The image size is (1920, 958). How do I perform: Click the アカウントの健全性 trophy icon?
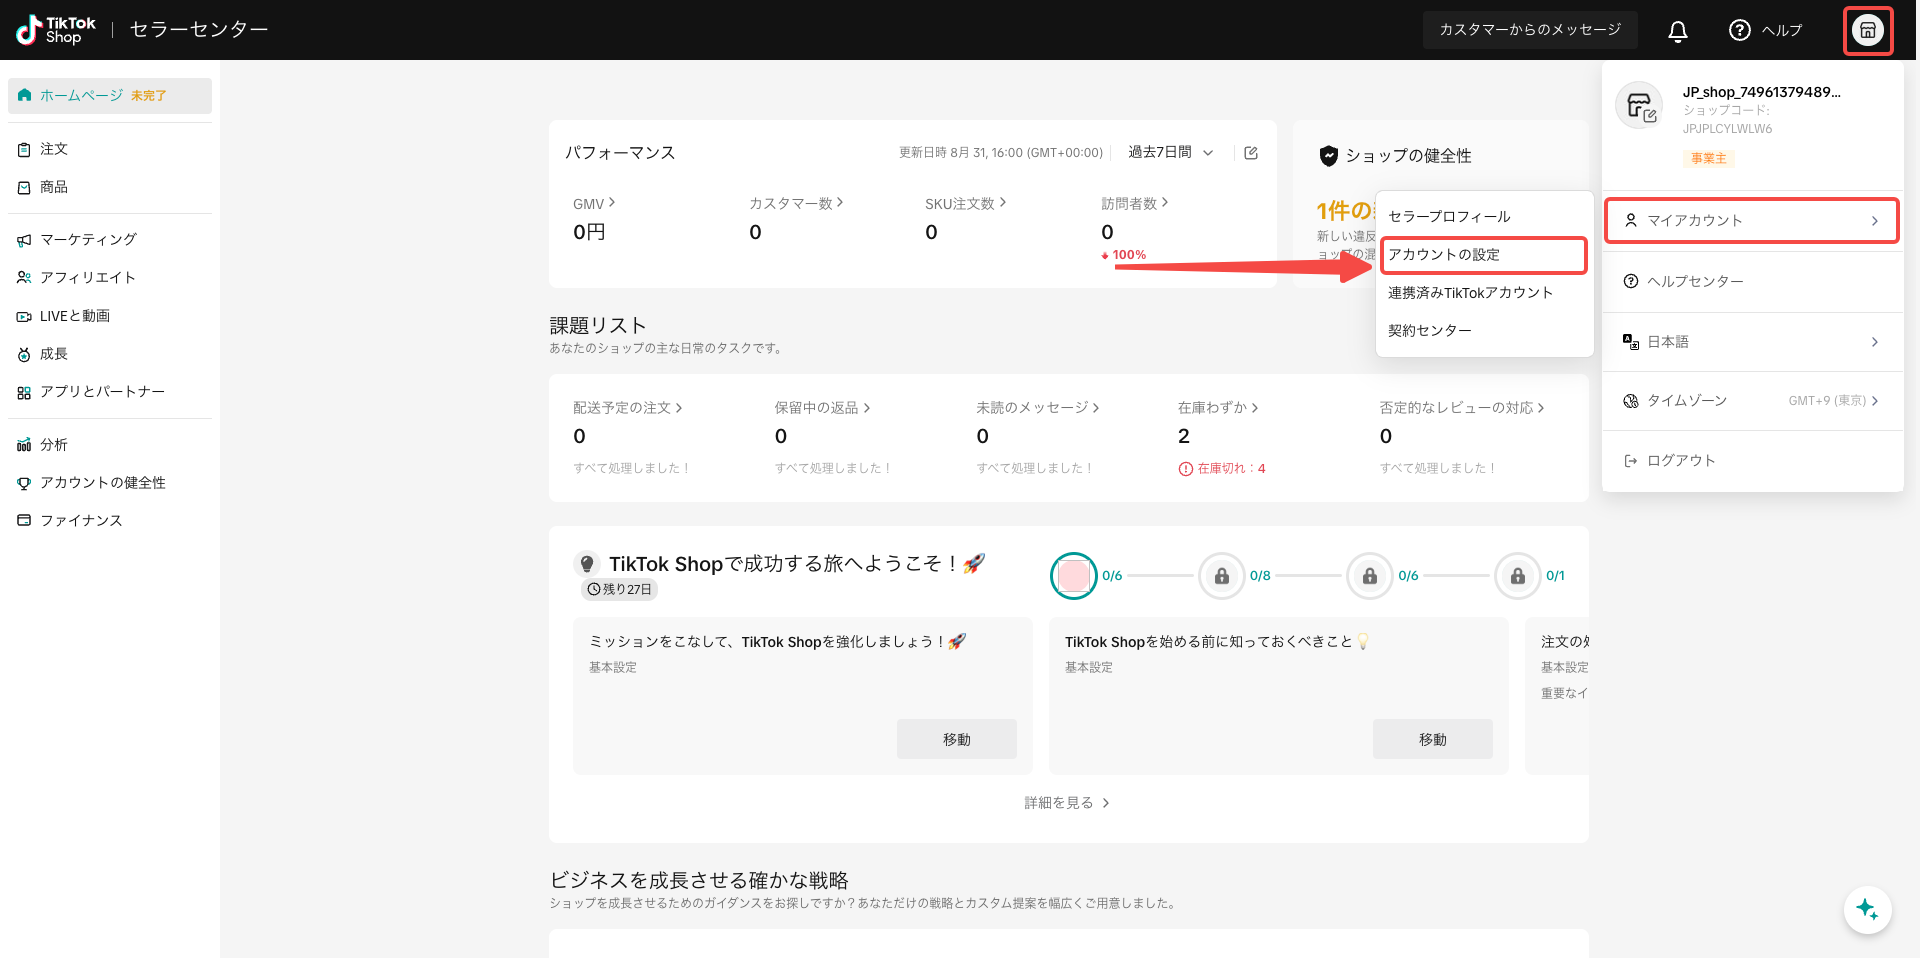pyautogui.click(x=24, y=483)
